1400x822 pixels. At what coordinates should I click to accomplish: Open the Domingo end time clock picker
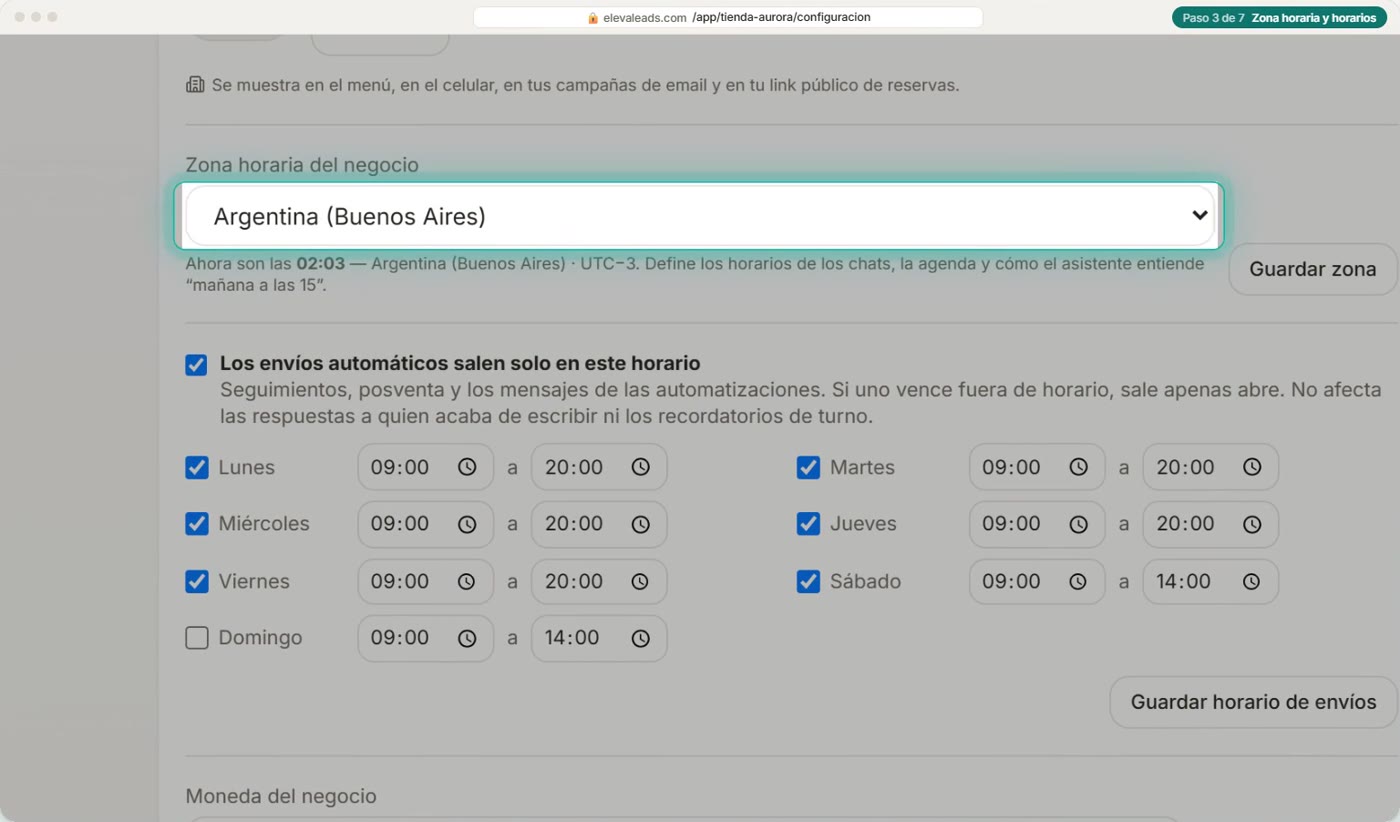[x=640, y=638]
